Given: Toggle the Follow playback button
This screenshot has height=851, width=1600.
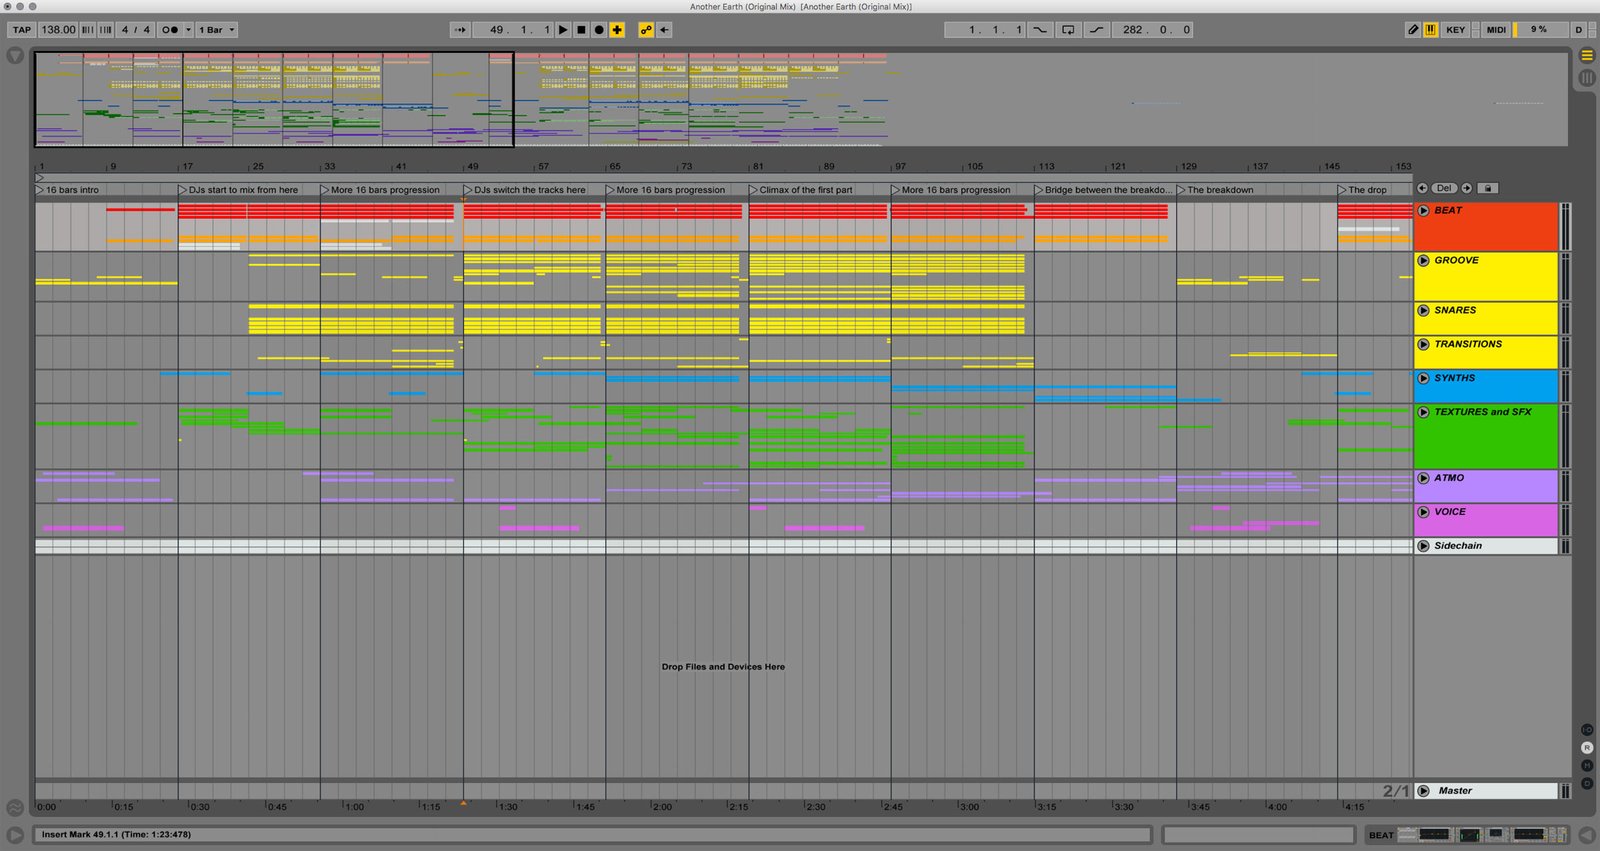Looking at the screenshot, I should click(x=460, y=30).
